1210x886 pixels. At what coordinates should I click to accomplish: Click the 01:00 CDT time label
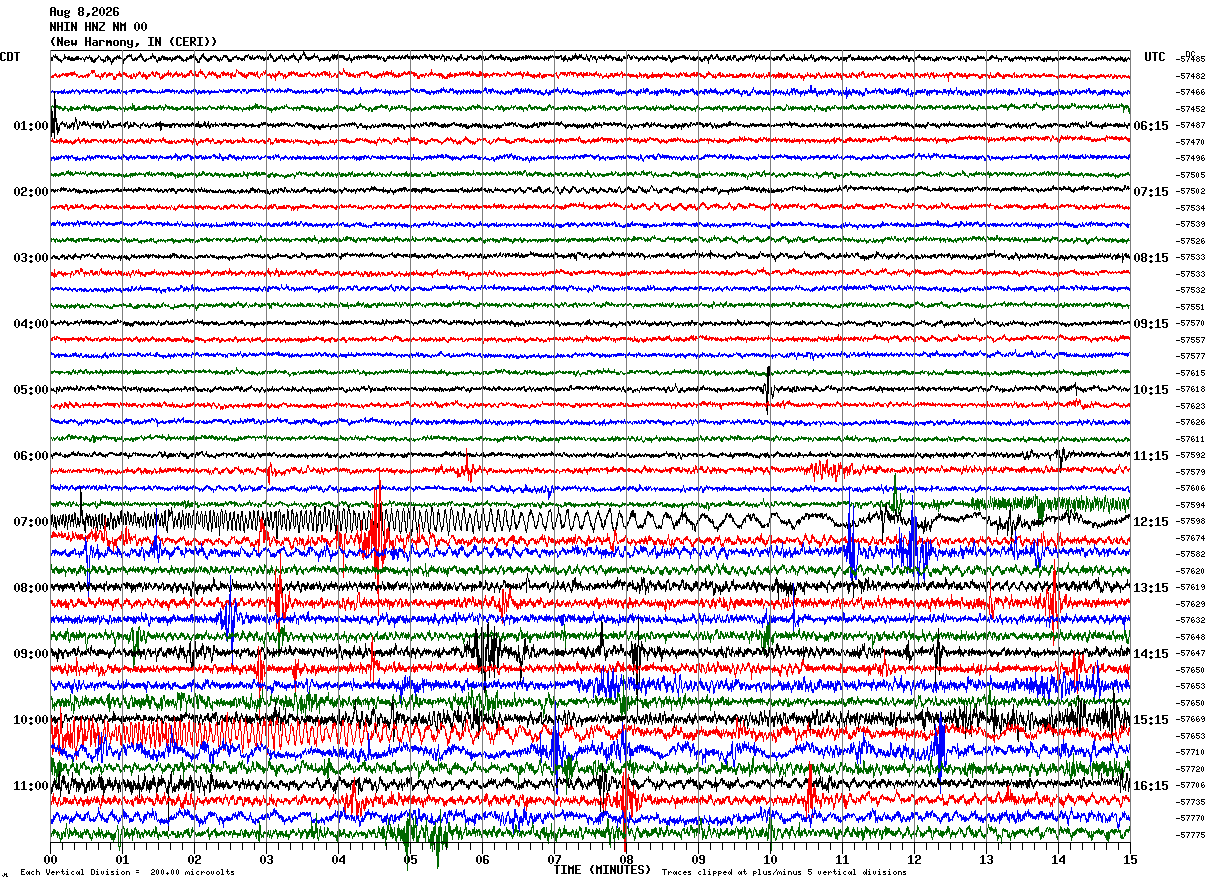[30, 126]
